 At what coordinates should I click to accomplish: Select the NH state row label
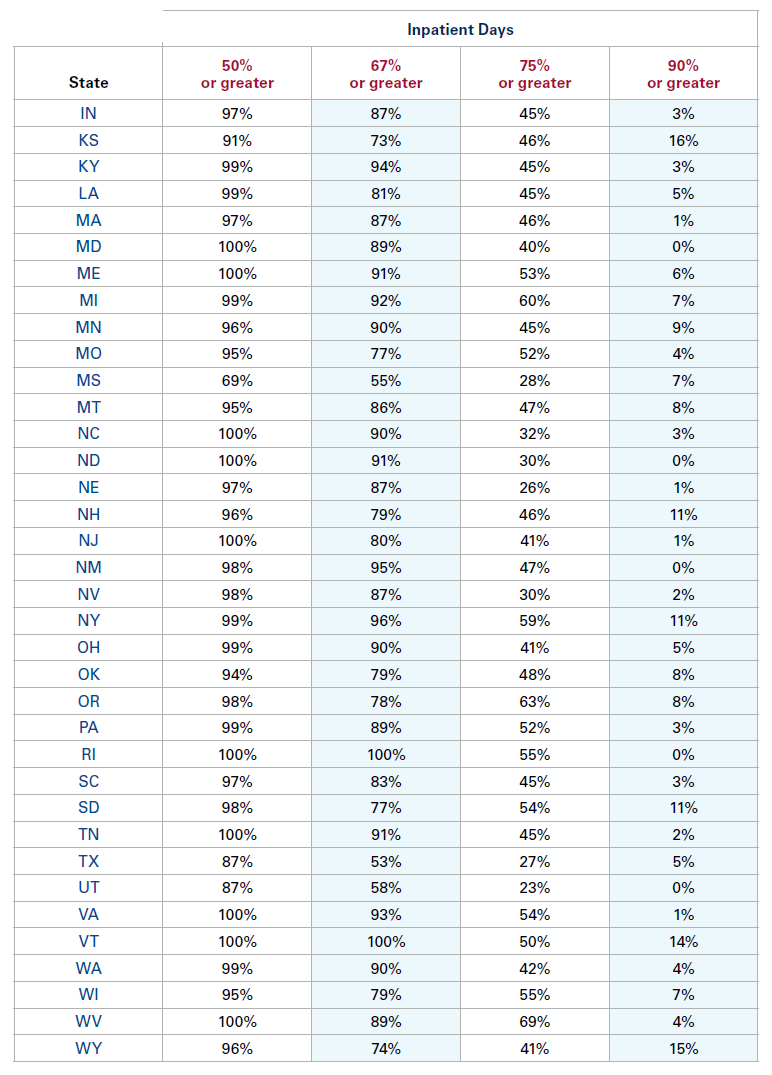pyautogui.click(x=89, y=514)
